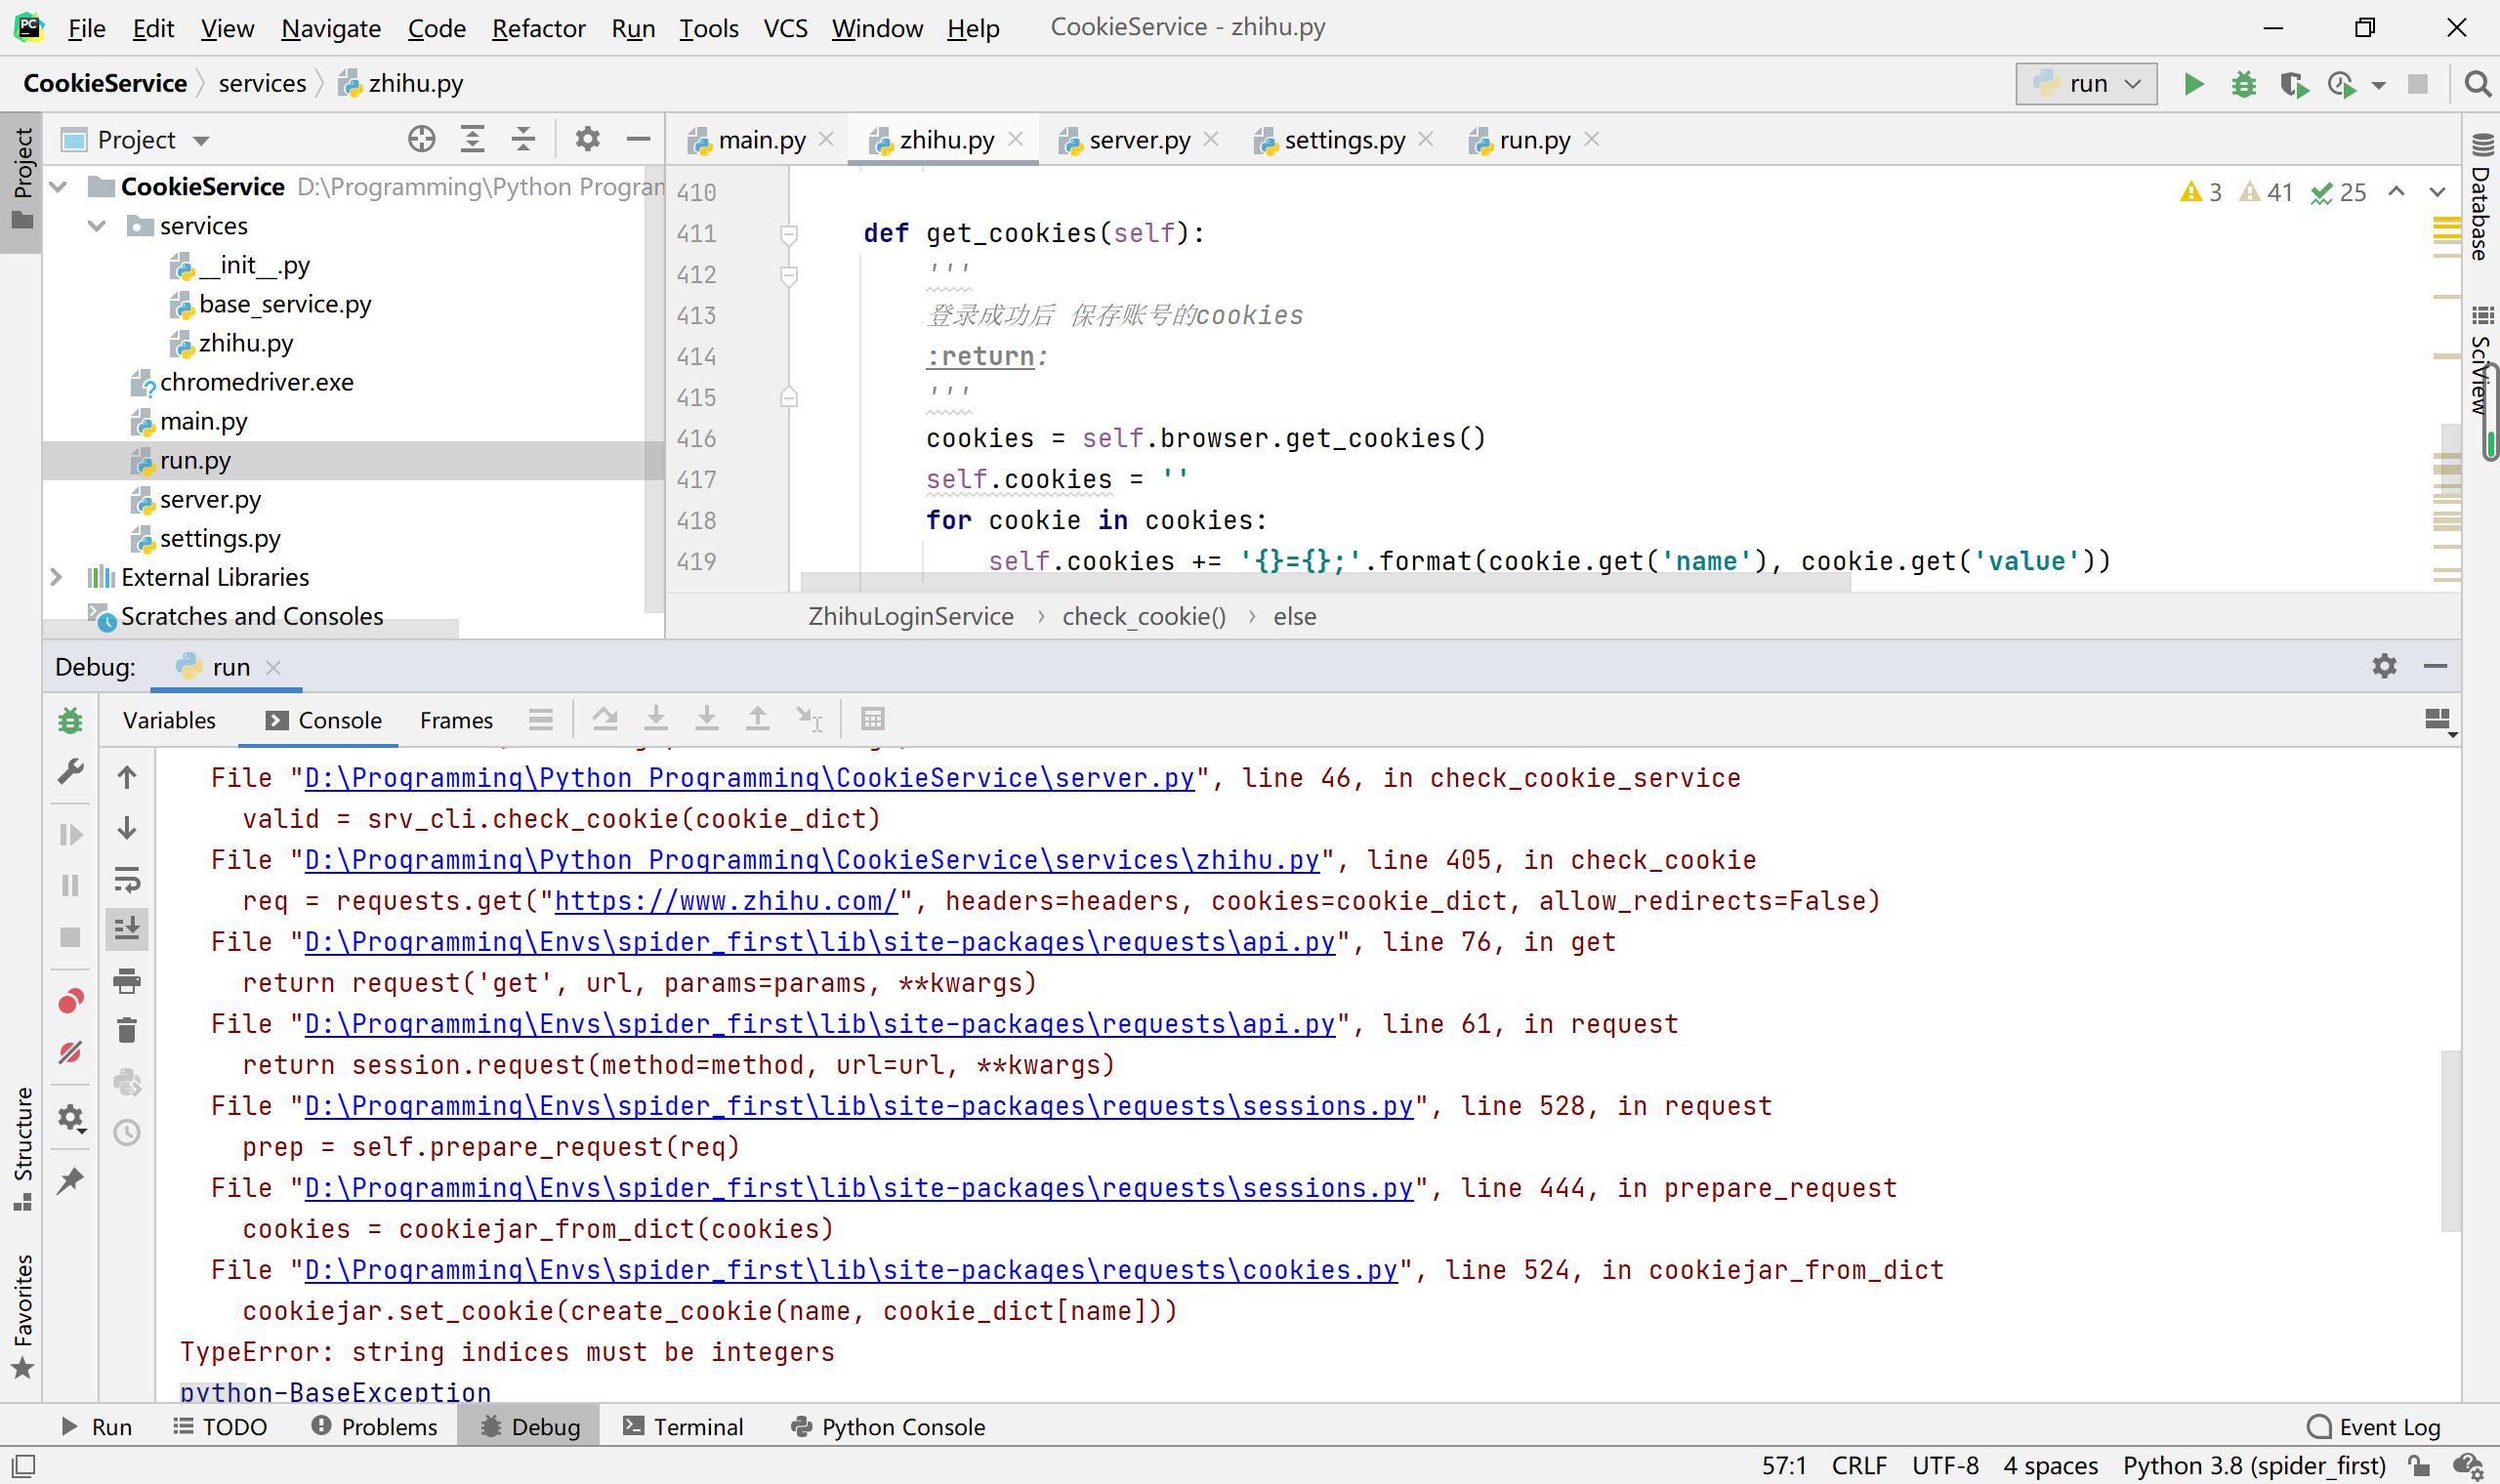Viewport: 2500px width, 1484px height.
Task: Switch to Frames tab in debugger
Action: click(456, 720)
